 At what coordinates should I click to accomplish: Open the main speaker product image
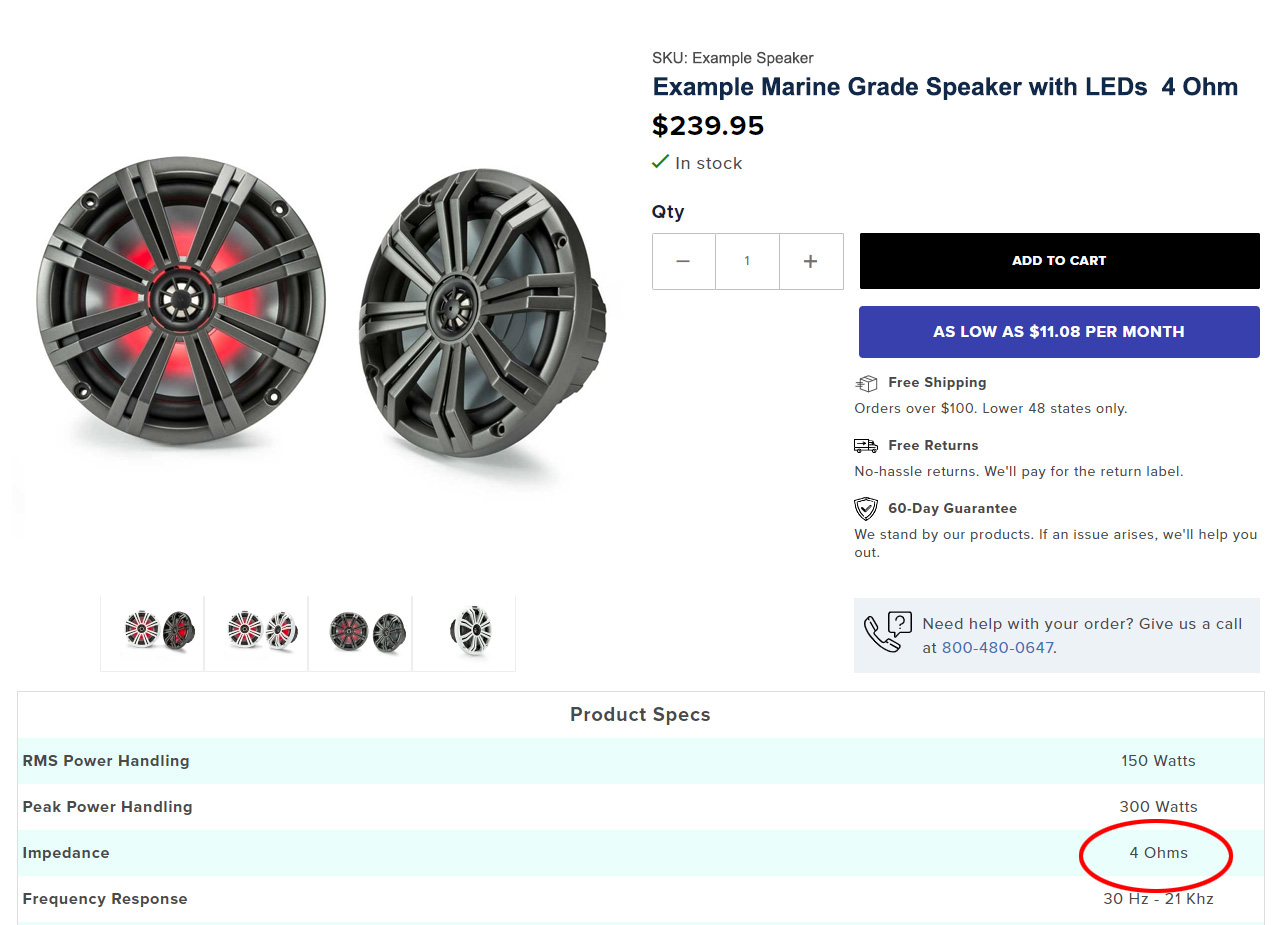[318, 310]
